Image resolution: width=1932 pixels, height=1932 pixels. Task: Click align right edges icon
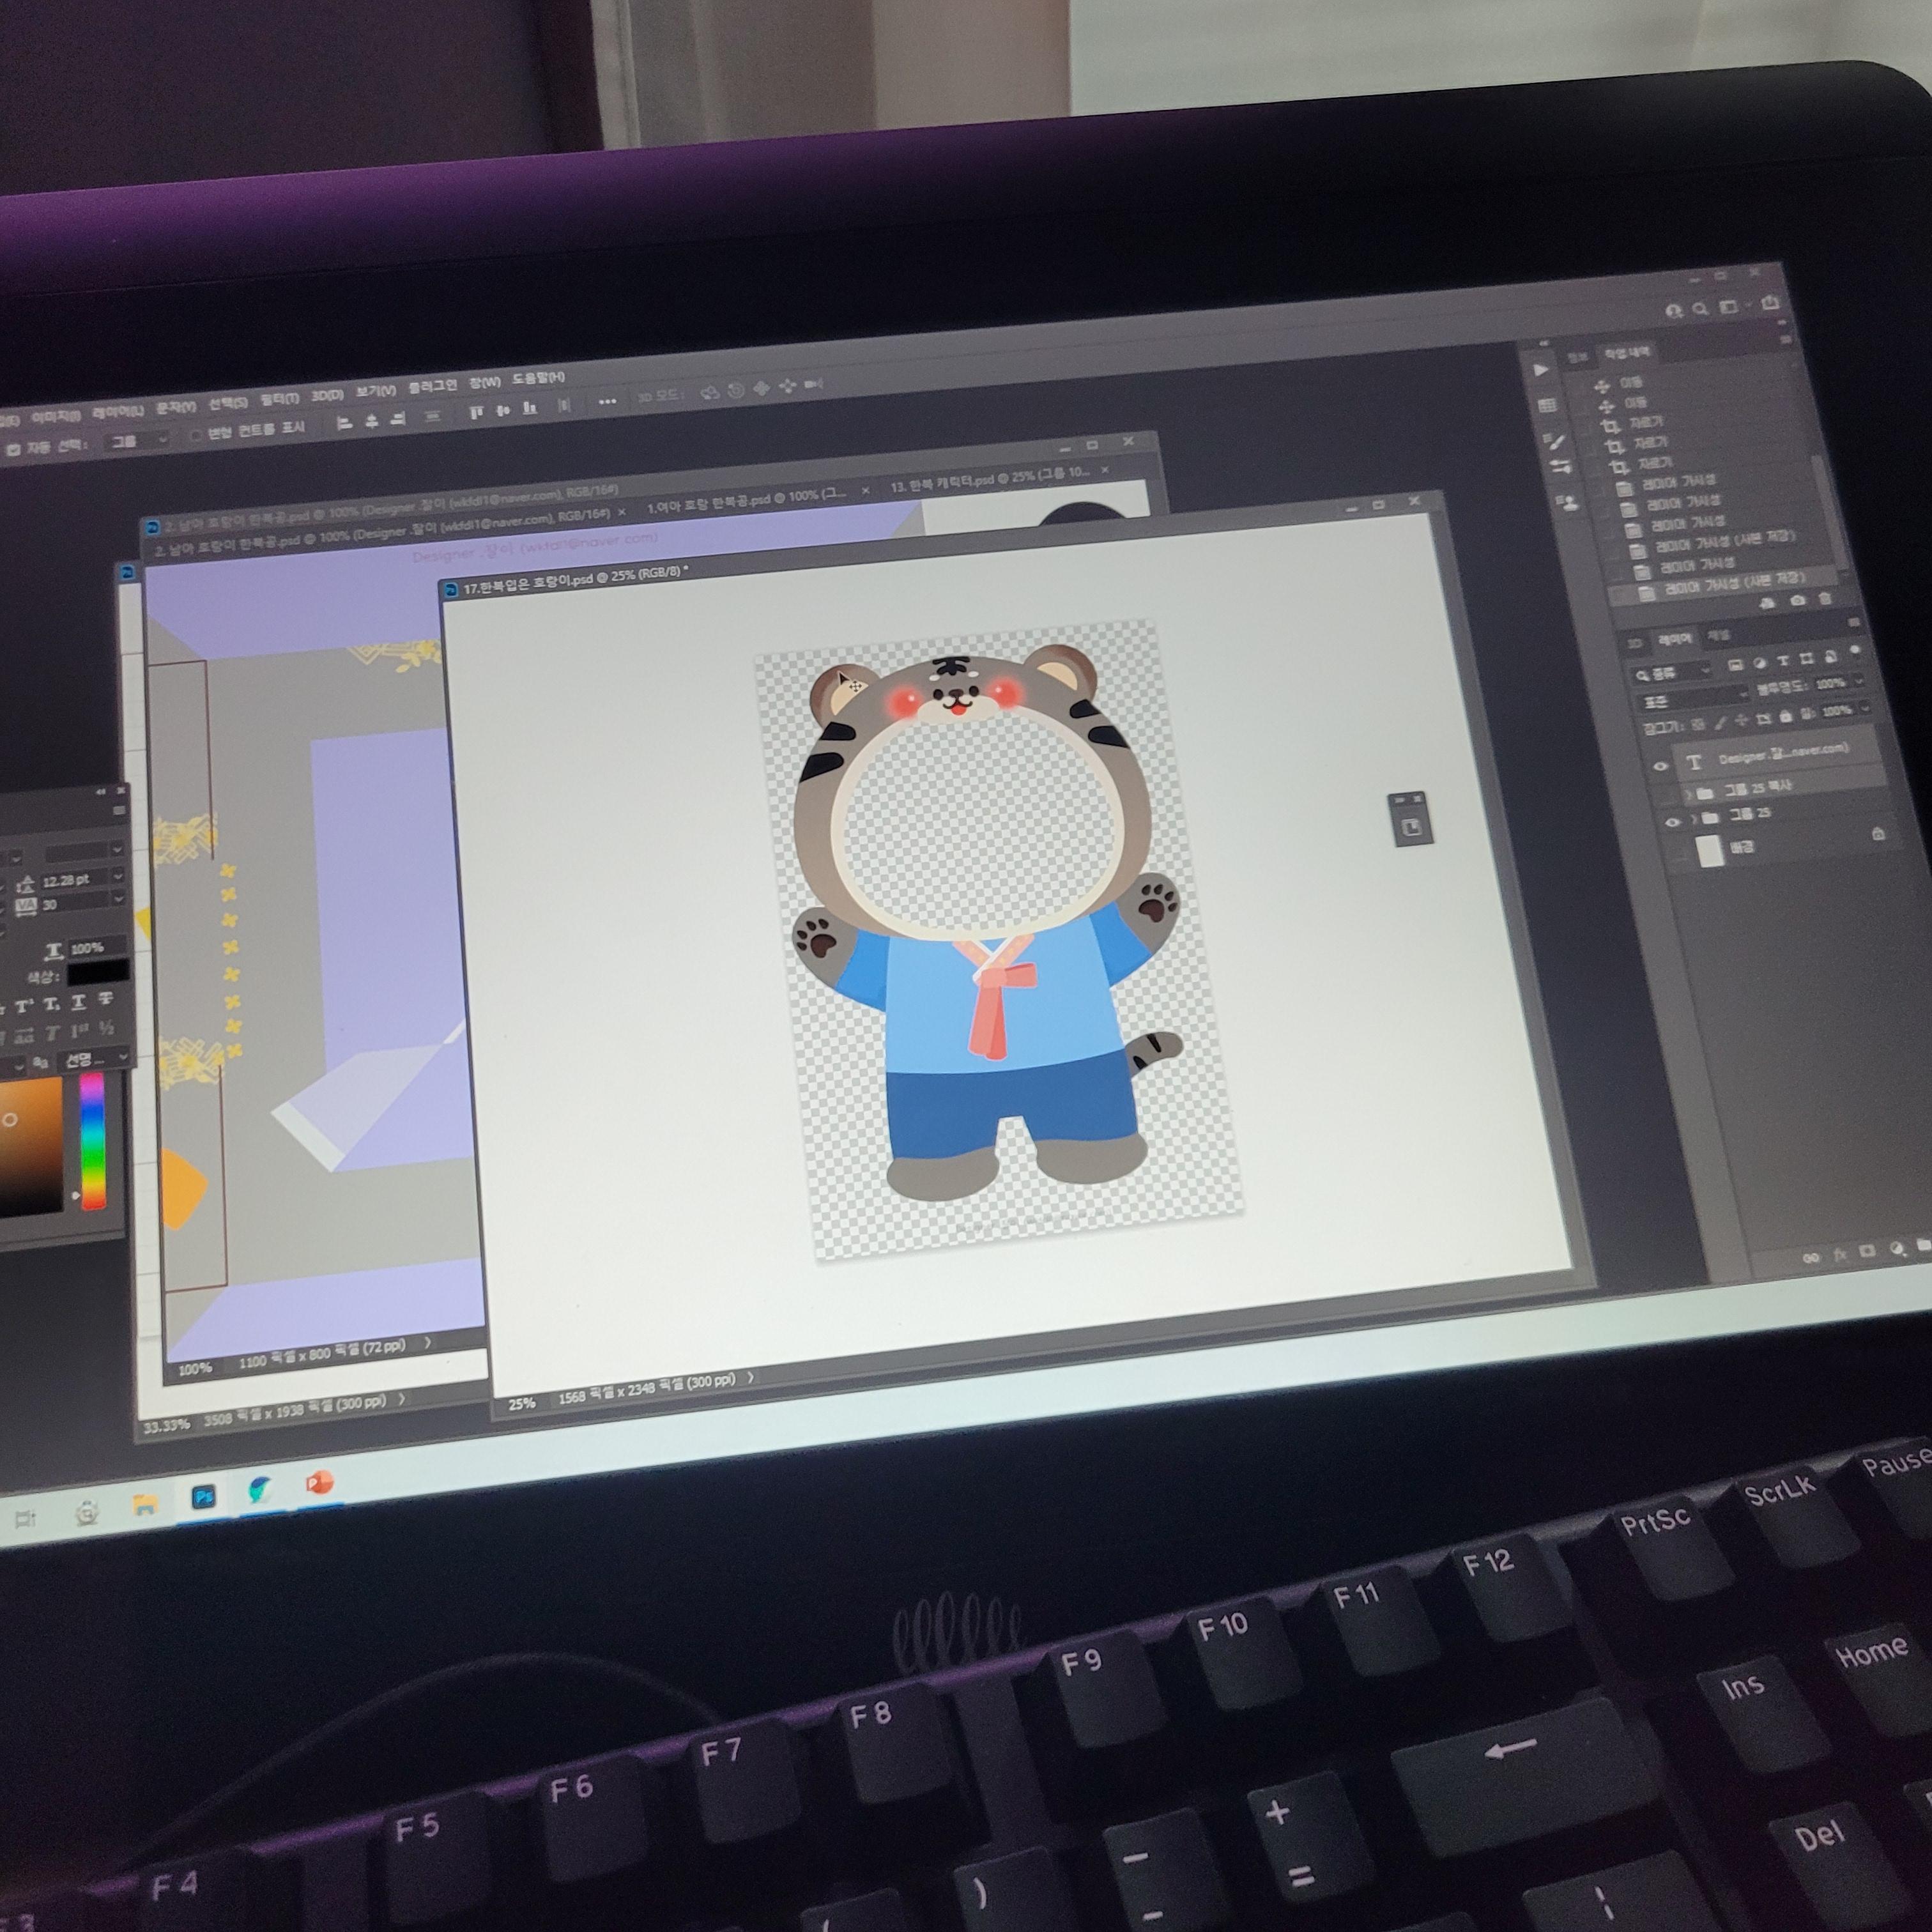tap(398, 419)
